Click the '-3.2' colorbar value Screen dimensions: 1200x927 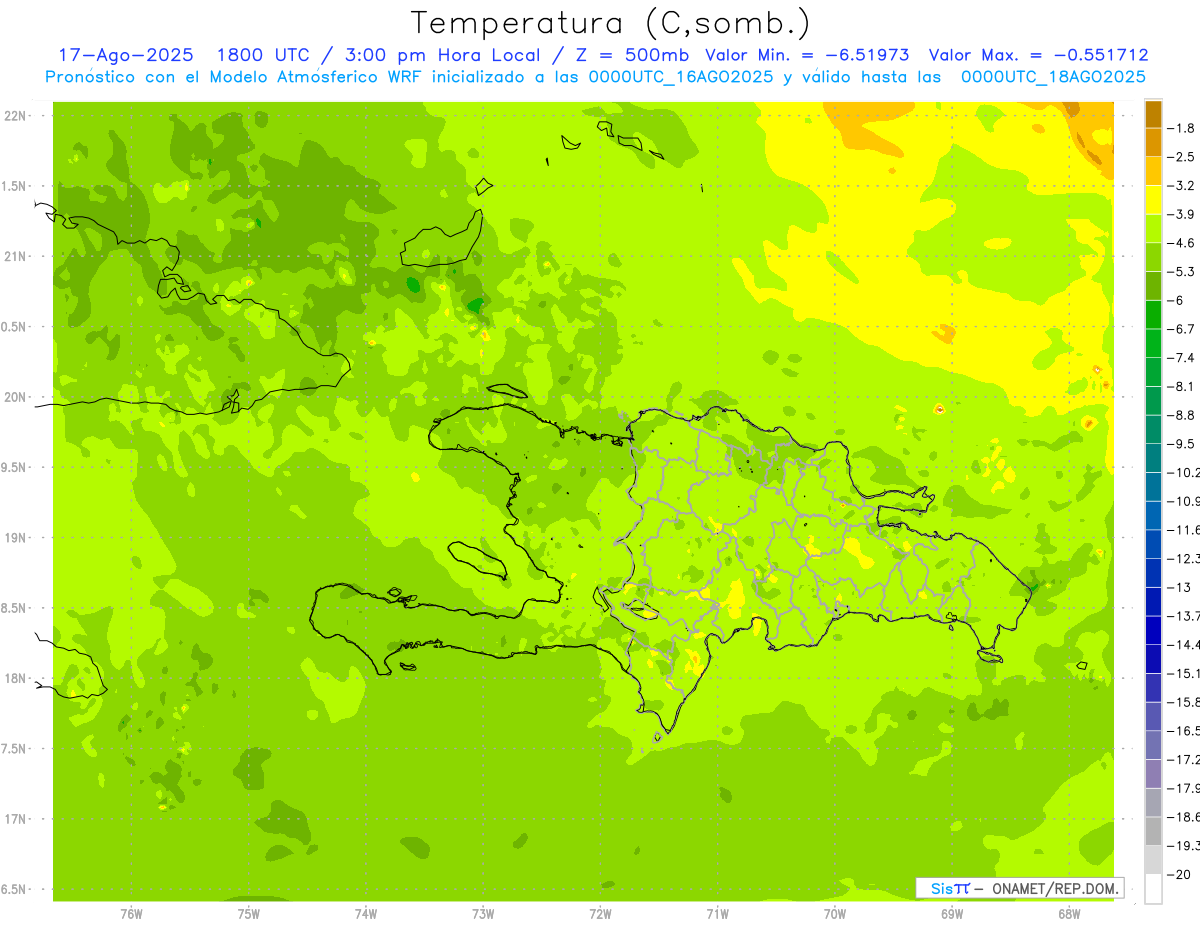(1181, 185)
